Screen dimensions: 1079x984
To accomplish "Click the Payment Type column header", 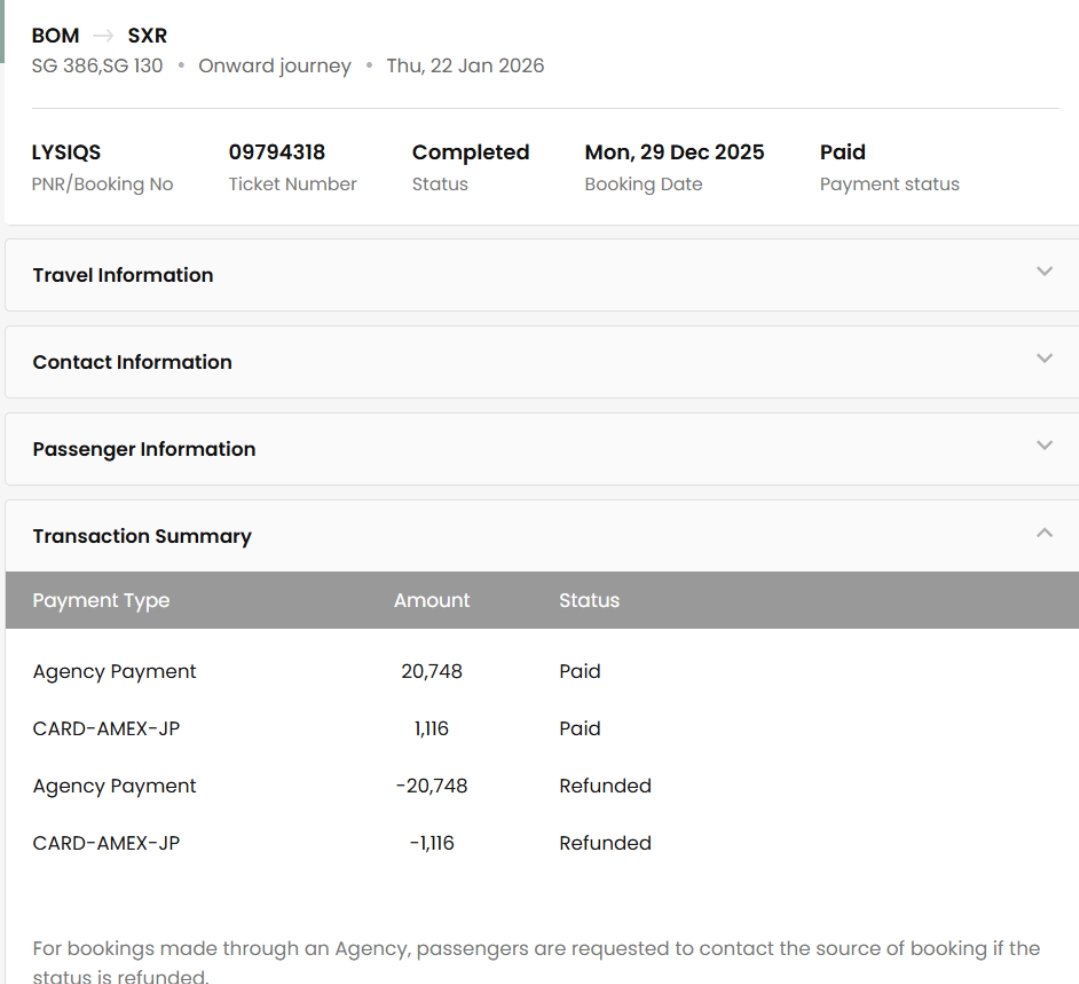I will pyautogui.click(x=101, y=601).
